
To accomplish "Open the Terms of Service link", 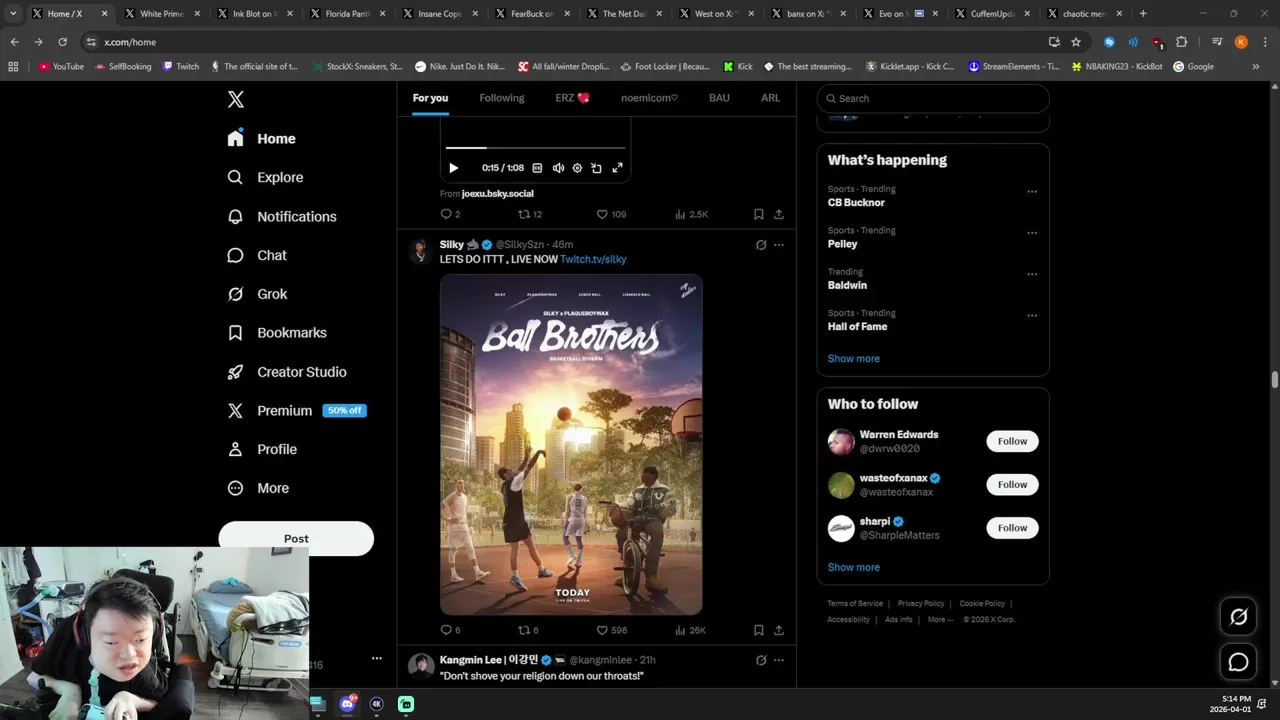I will click(855, 603).
